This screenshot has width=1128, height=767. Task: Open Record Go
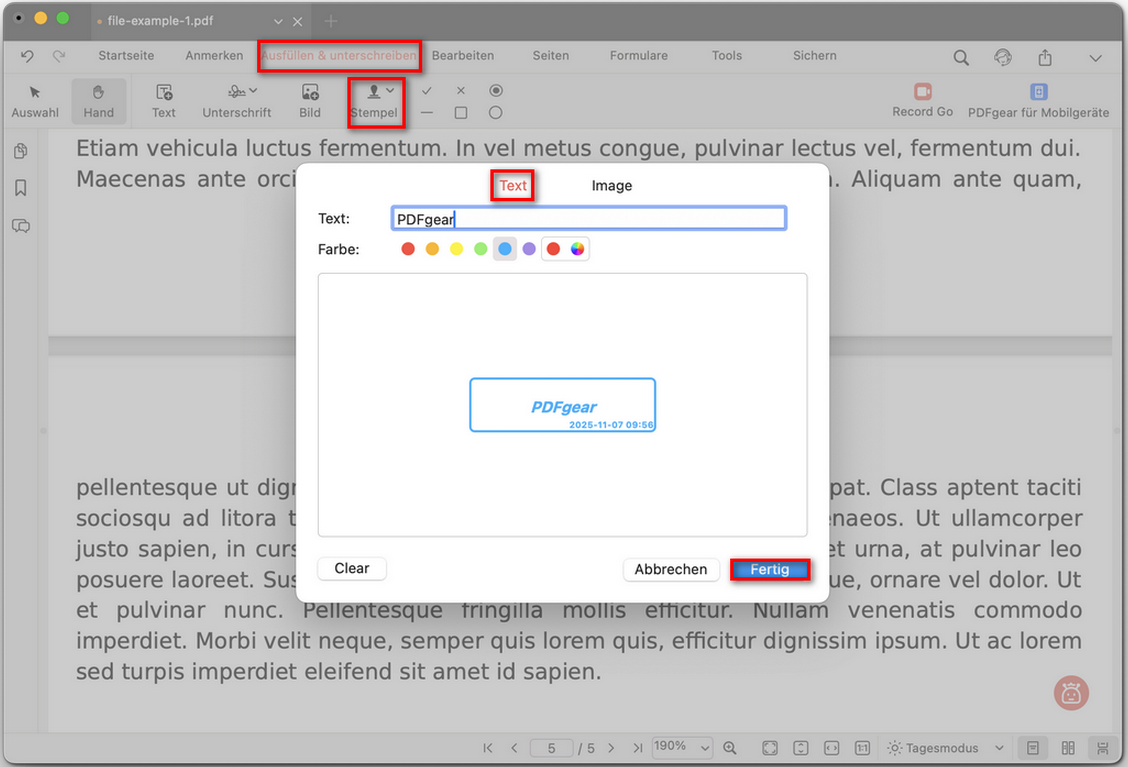(922, 101)
